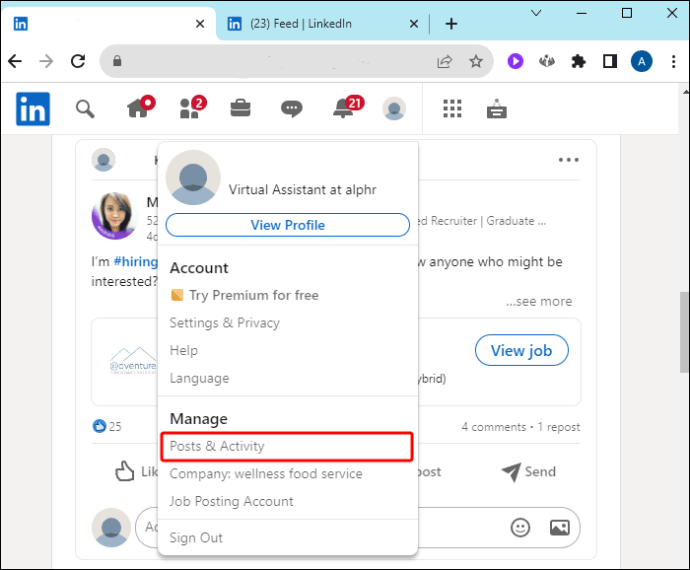Switch to the (23) Feed | LinkedIn tab
Image resolution: width=690 pixels, height=570 pixels.
pos(323,24)
